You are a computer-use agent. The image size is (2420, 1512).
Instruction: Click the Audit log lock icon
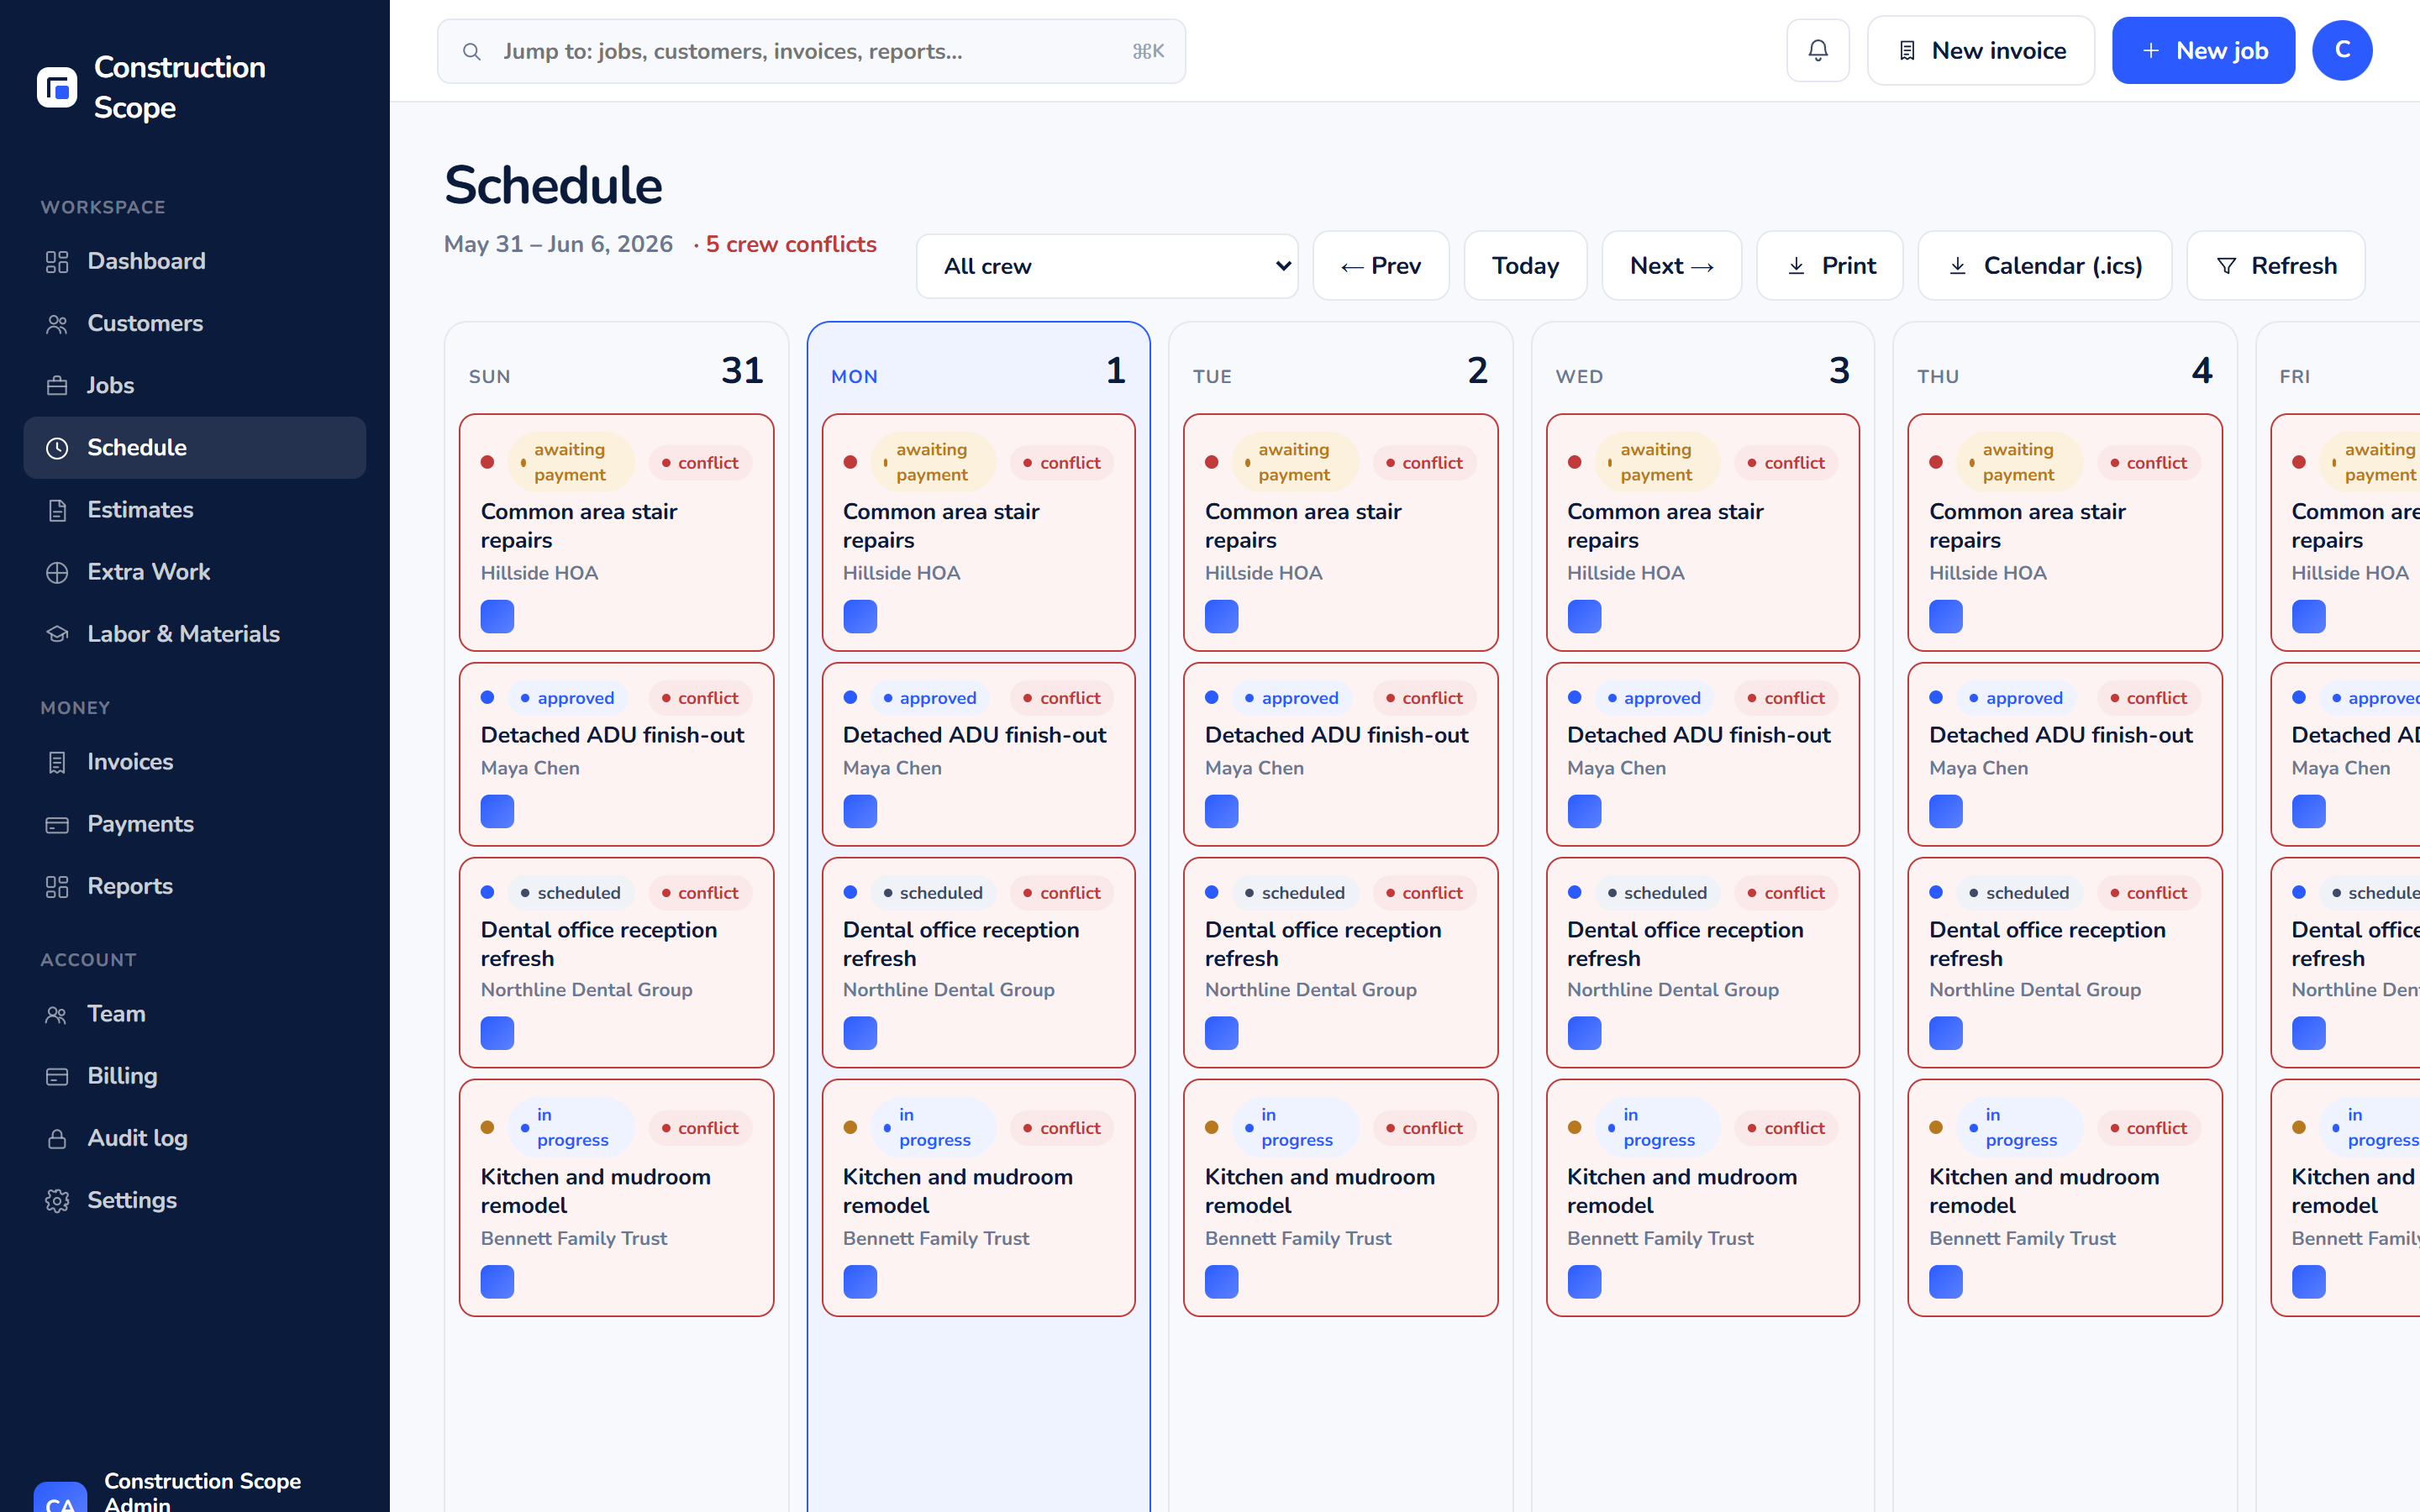pos(57,1138)
